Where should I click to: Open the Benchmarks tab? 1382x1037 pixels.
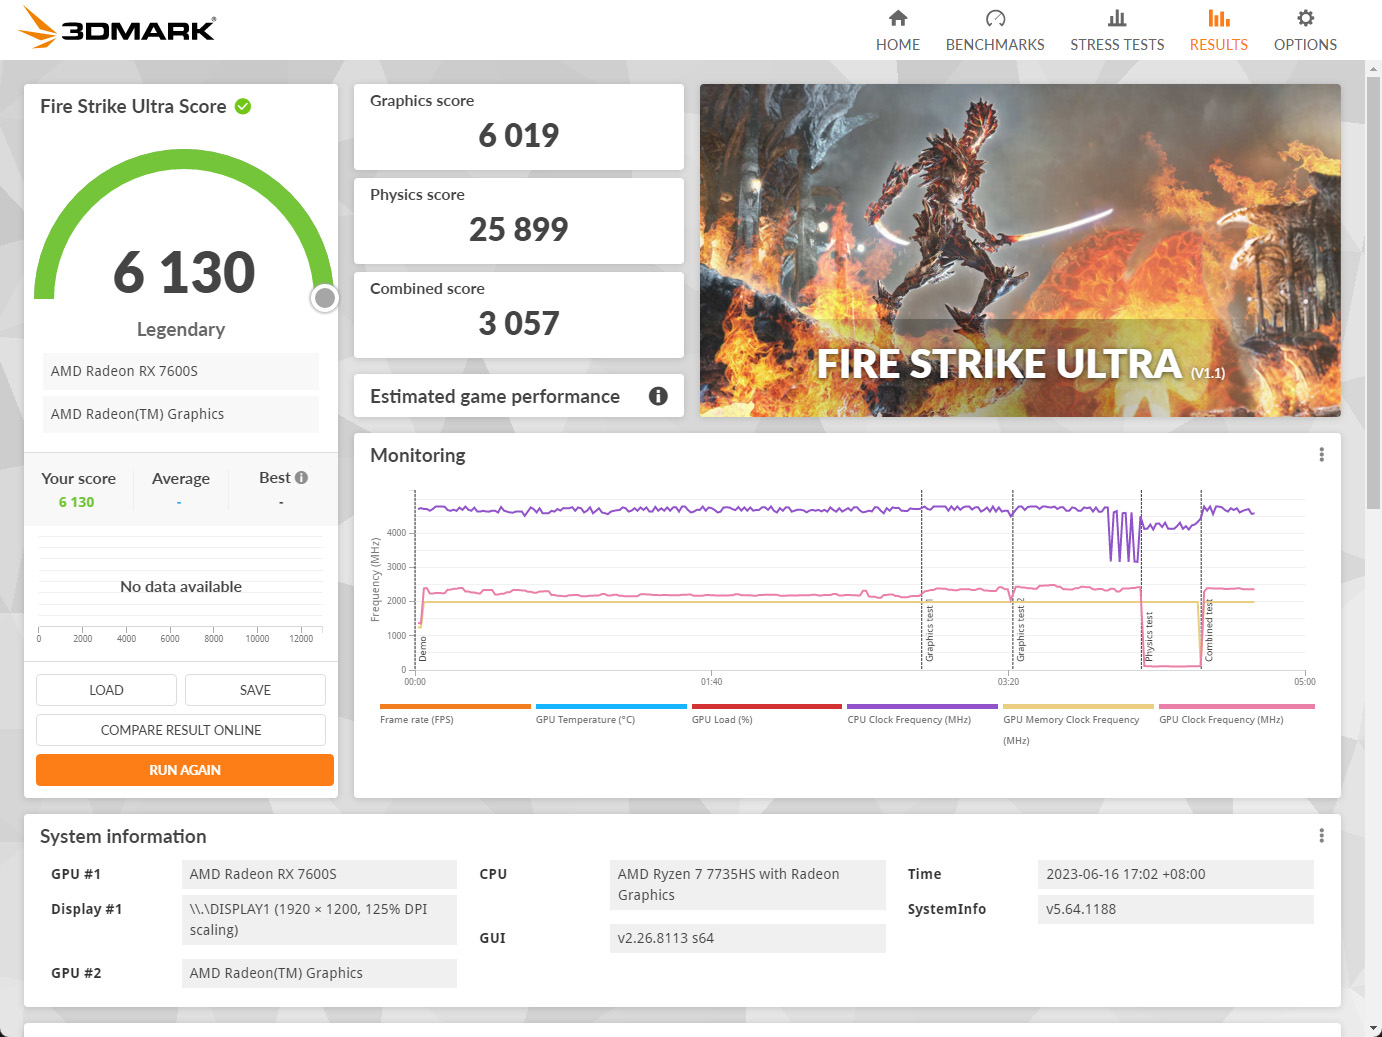click(995, 31)
